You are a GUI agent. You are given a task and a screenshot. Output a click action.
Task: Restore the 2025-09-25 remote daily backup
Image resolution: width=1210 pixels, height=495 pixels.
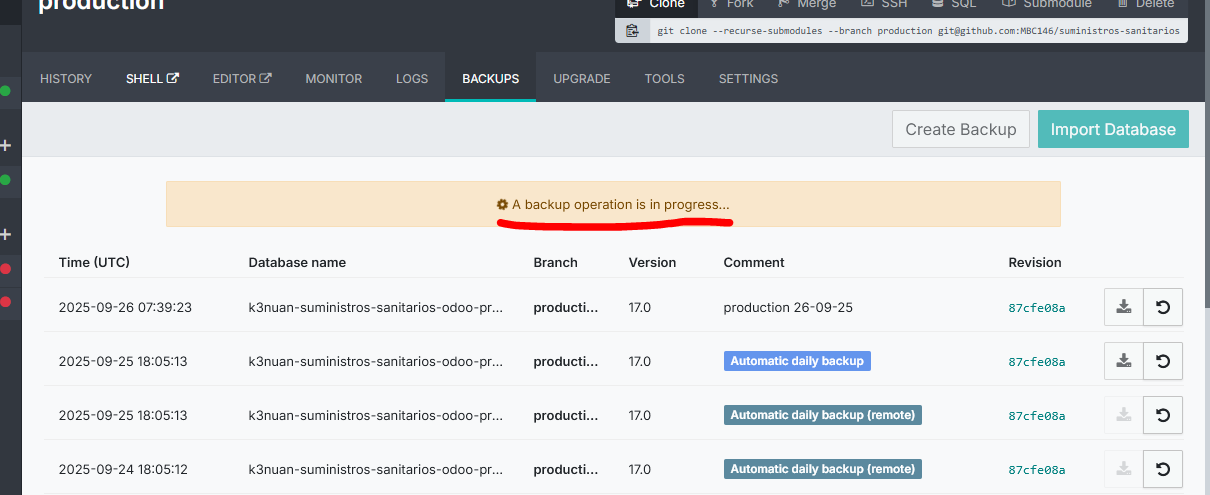[x=1163, y=415]
